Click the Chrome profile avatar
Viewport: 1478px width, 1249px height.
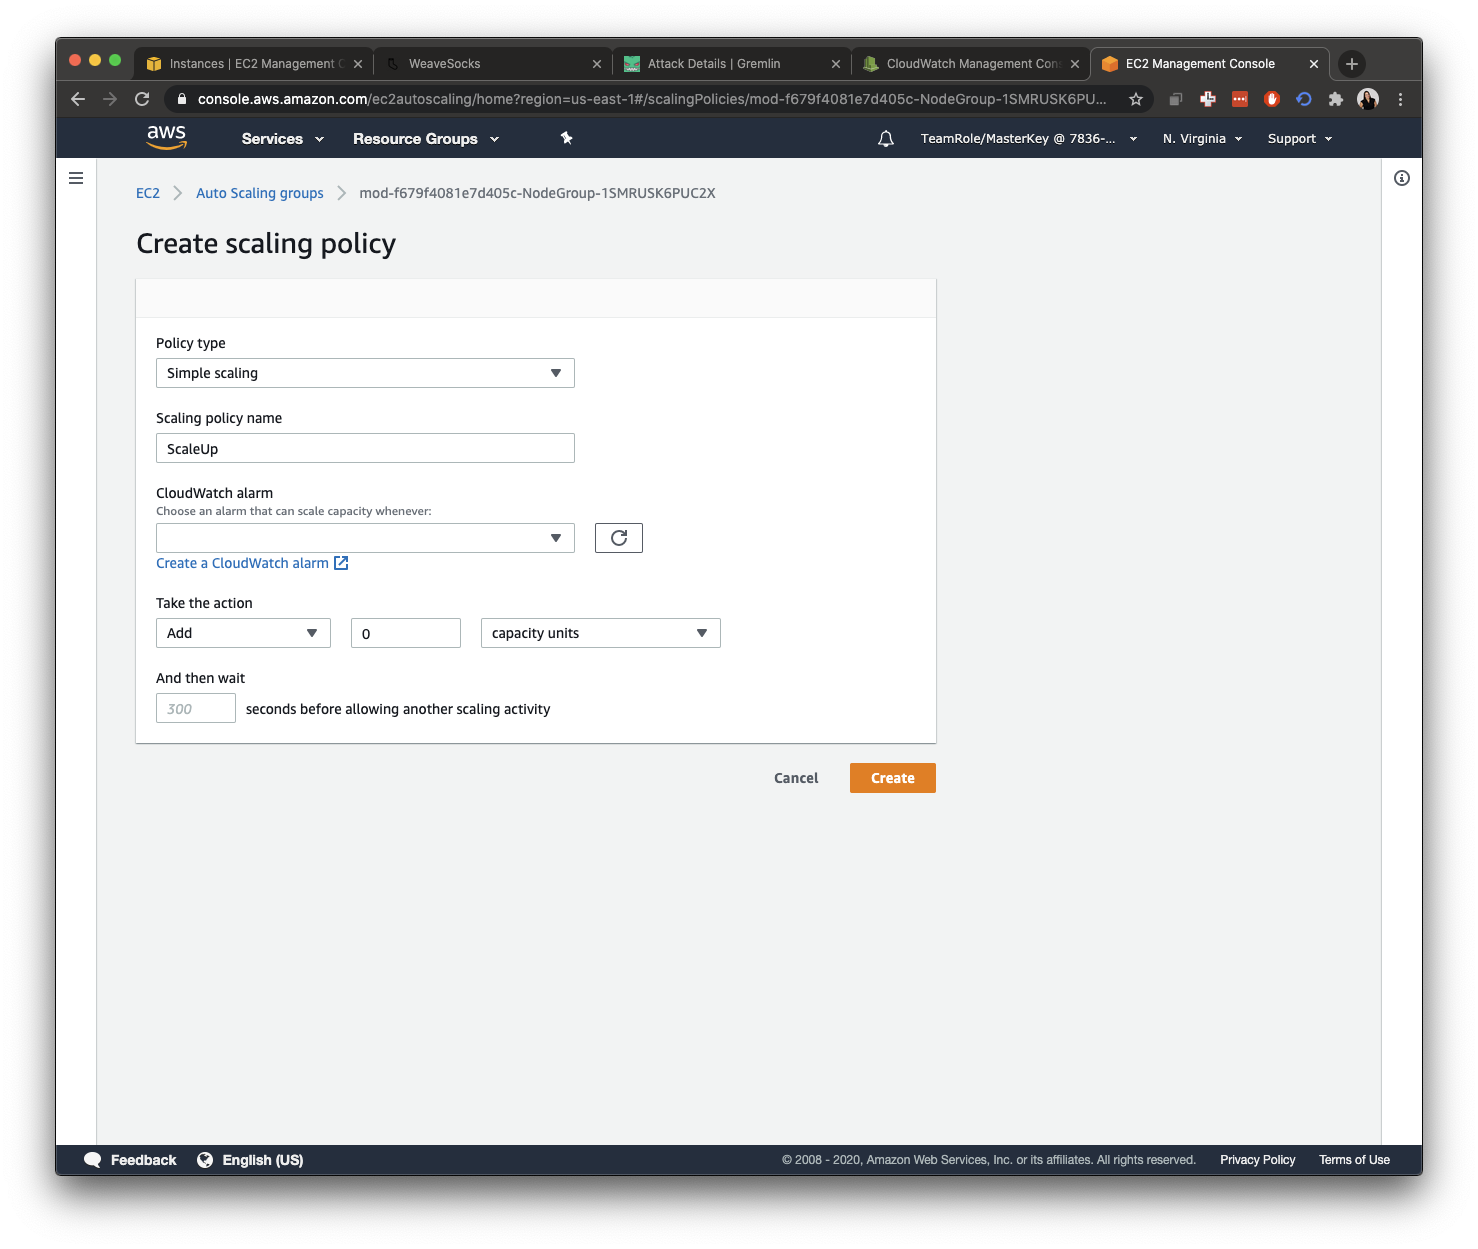pos(1368,99)
